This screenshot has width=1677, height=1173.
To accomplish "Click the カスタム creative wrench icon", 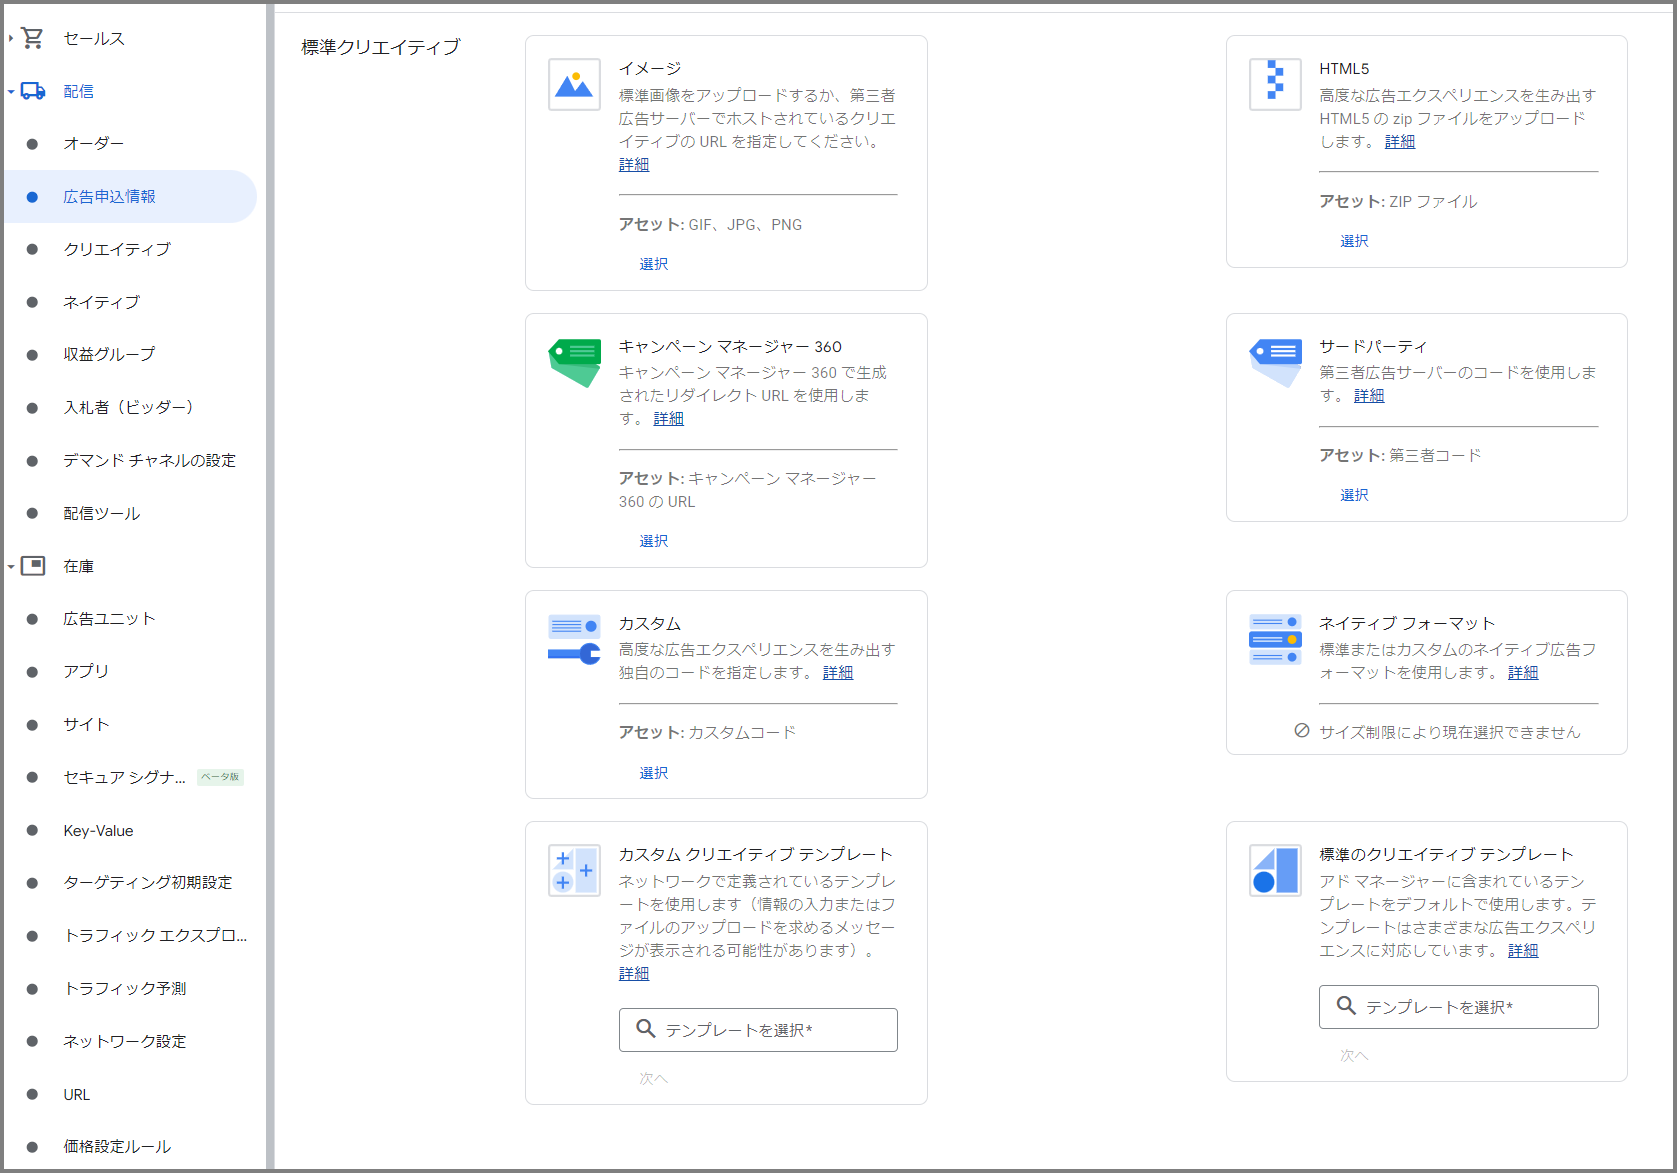I will tap(574, 640).
